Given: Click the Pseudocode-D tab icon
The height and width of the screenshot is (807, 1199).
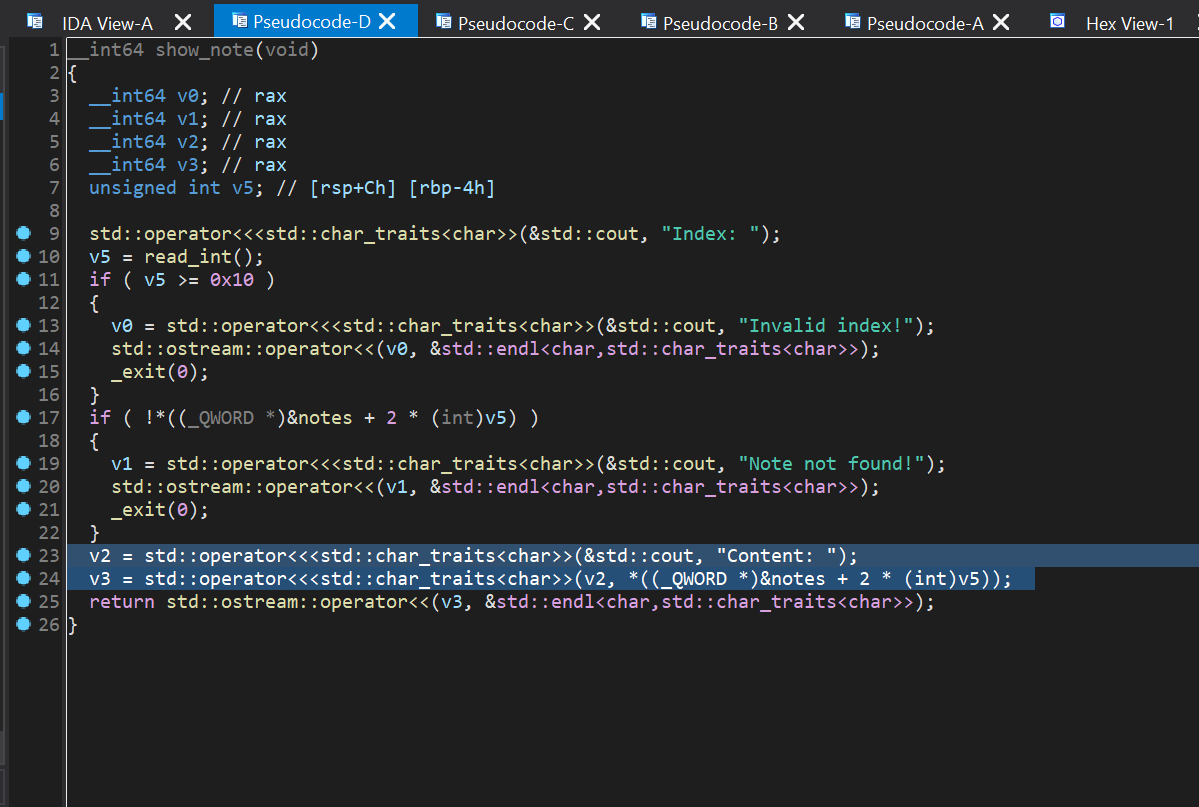Looking at the screenshot, I should point(239,21).
